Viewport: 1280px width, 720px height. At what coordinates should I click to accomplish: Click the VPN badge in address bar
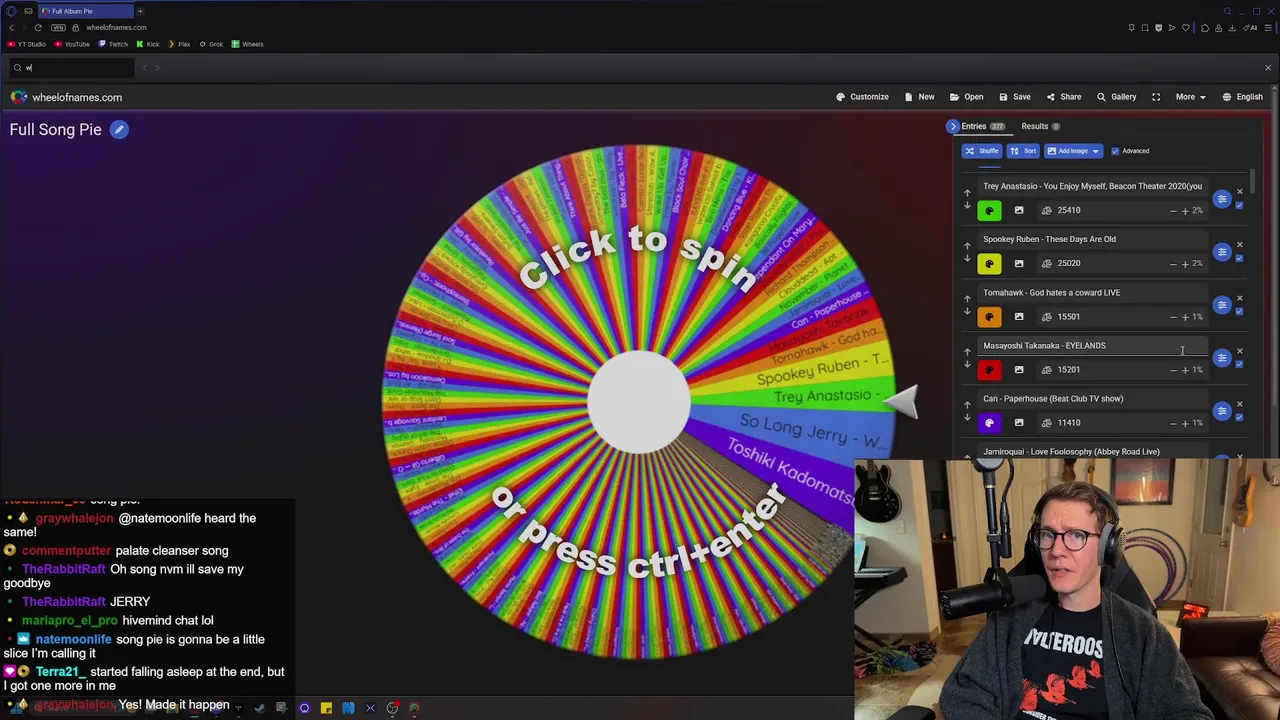pyautogui.click(x=59, y=28)
